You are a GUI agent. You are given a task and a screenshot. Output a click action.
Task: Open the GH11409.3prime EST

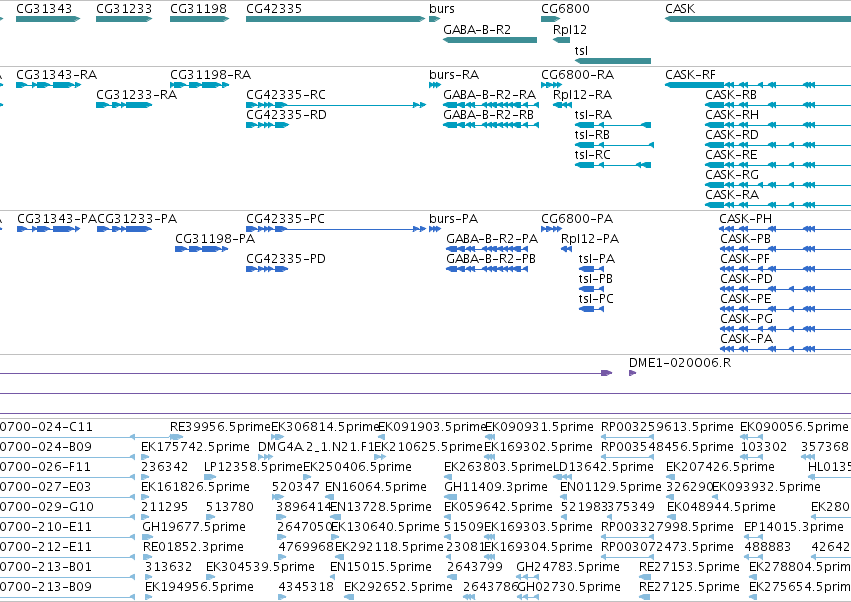click(496, 487)
